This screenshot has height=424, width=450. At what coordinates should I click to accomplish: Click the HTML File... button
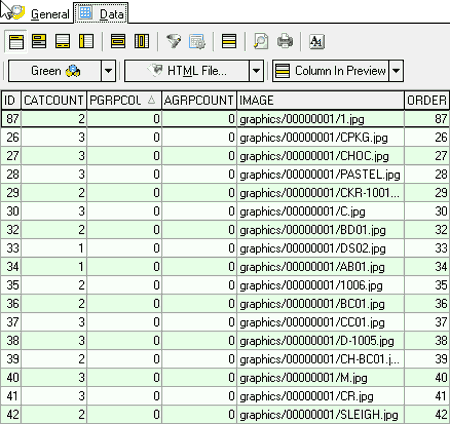coord(187,71)
